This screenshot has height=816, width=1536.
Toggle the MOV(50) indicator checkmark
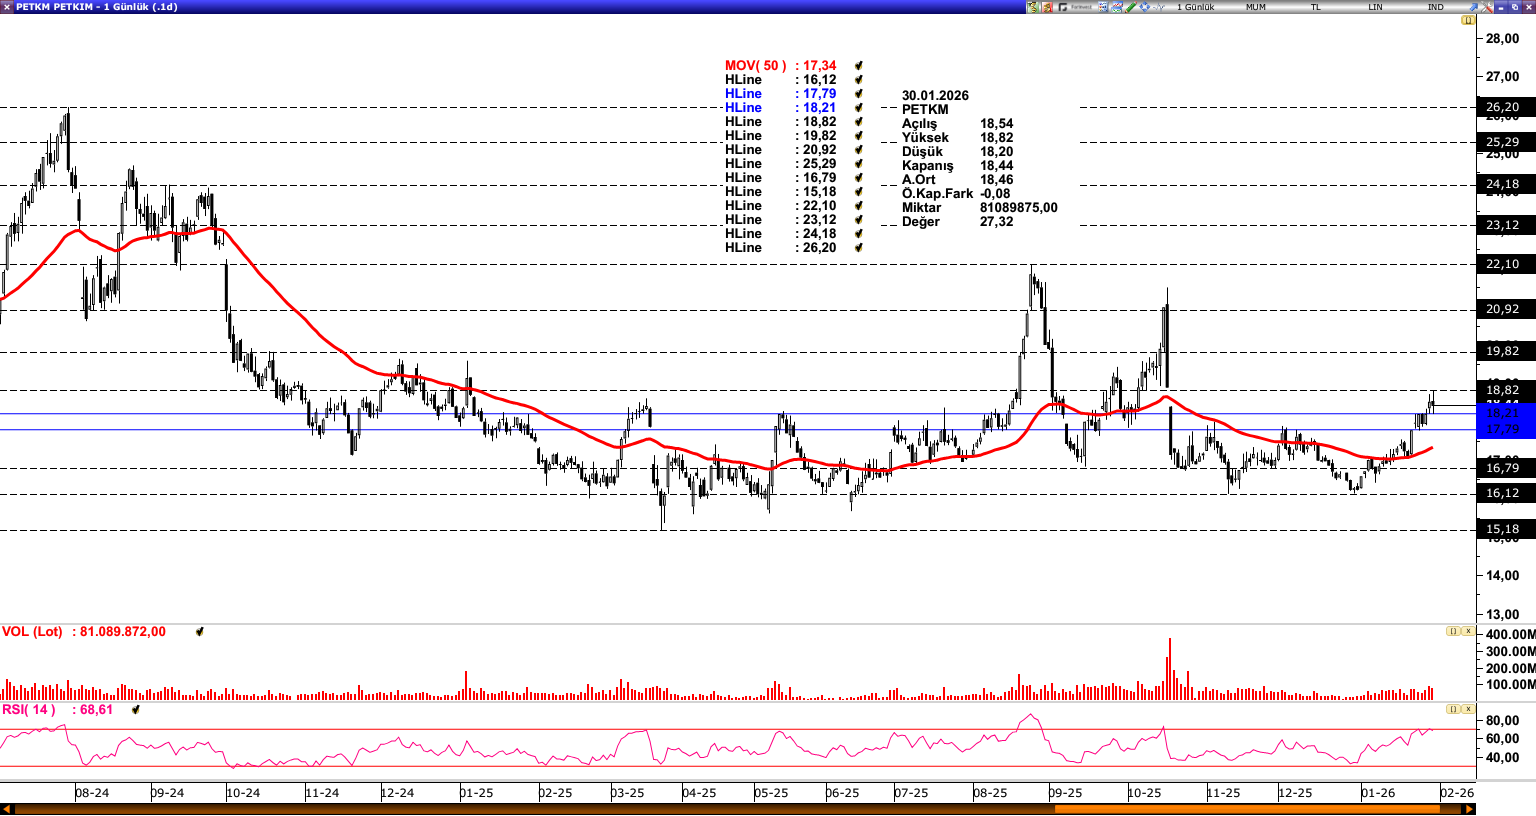click(859, 66)
